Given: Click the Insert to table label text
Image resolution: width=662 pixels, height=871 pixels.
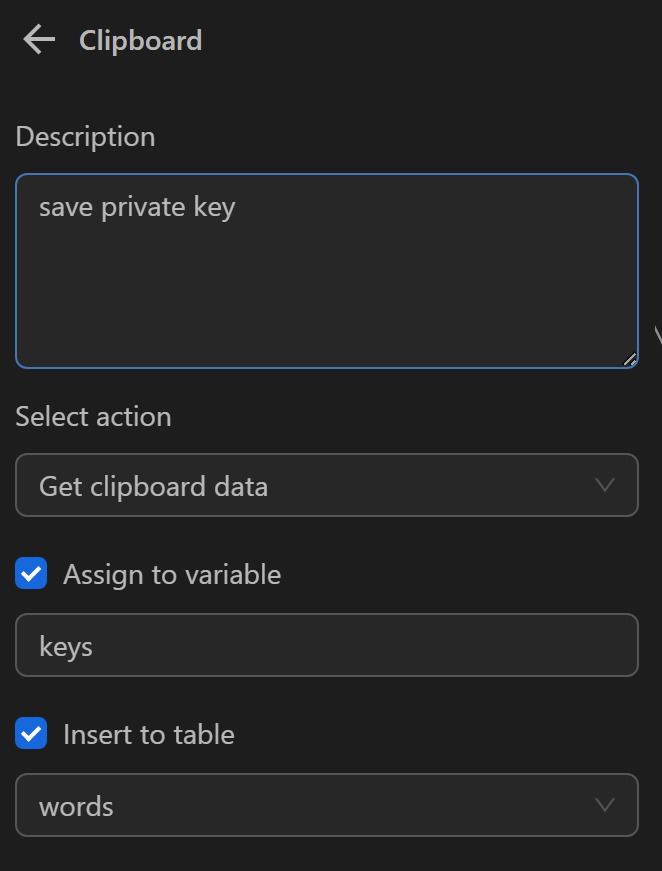Looking at the screenshot, I should tap(148, 734).
